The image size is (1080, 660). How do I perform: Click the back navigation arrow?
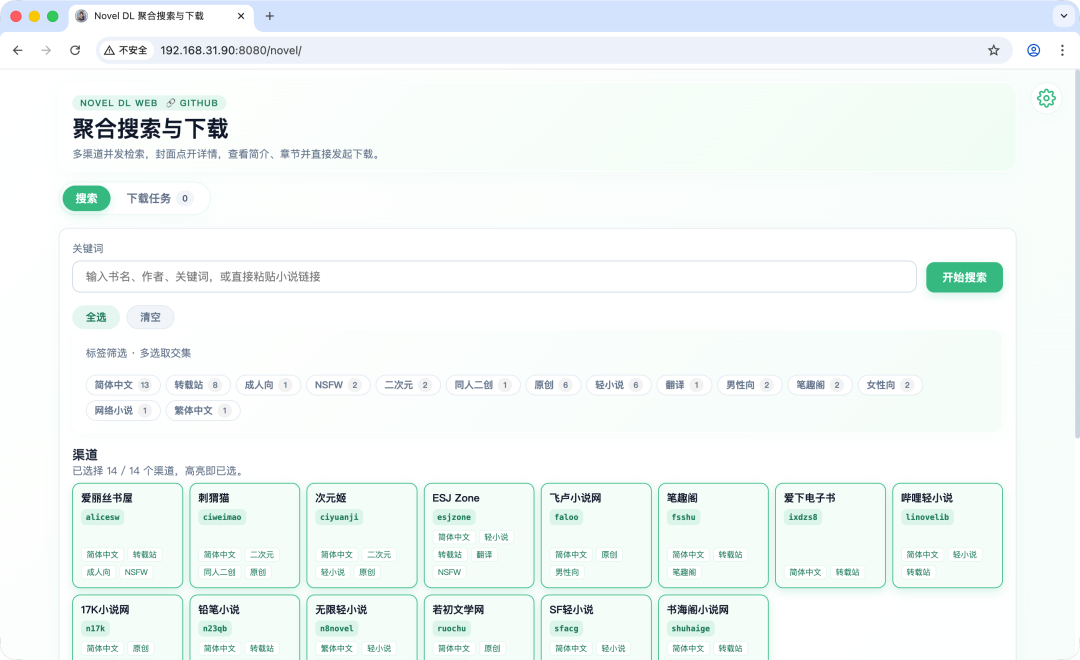[x=18, y=50]
